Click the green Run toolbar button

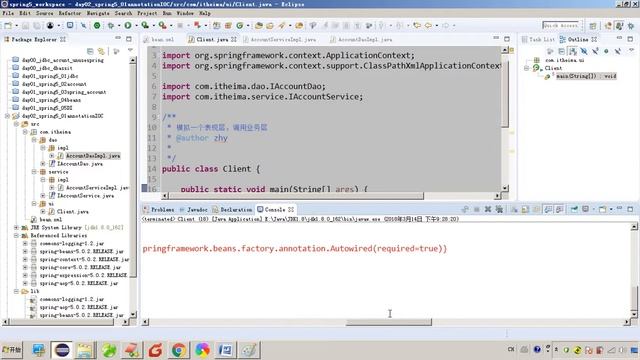[x=128, y=25]
